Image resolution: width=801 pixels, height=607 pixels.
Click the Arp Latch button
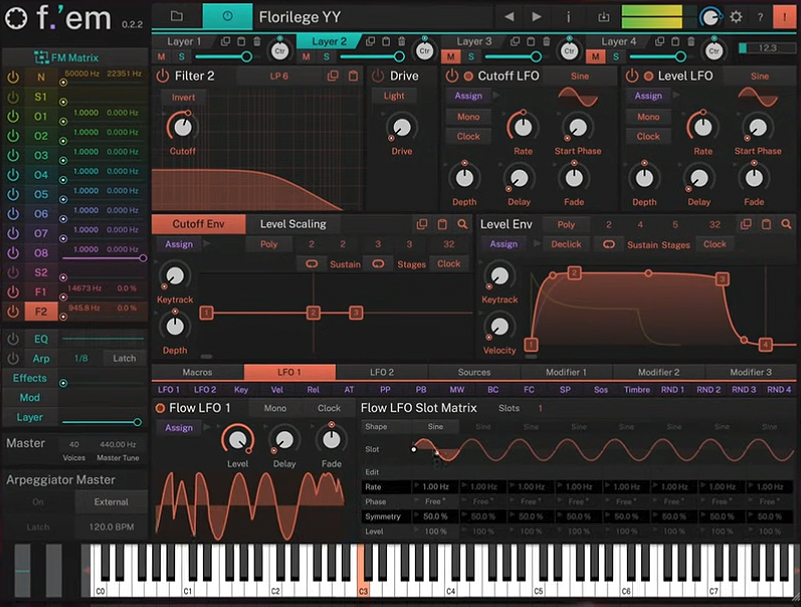[x=125, y=358]
